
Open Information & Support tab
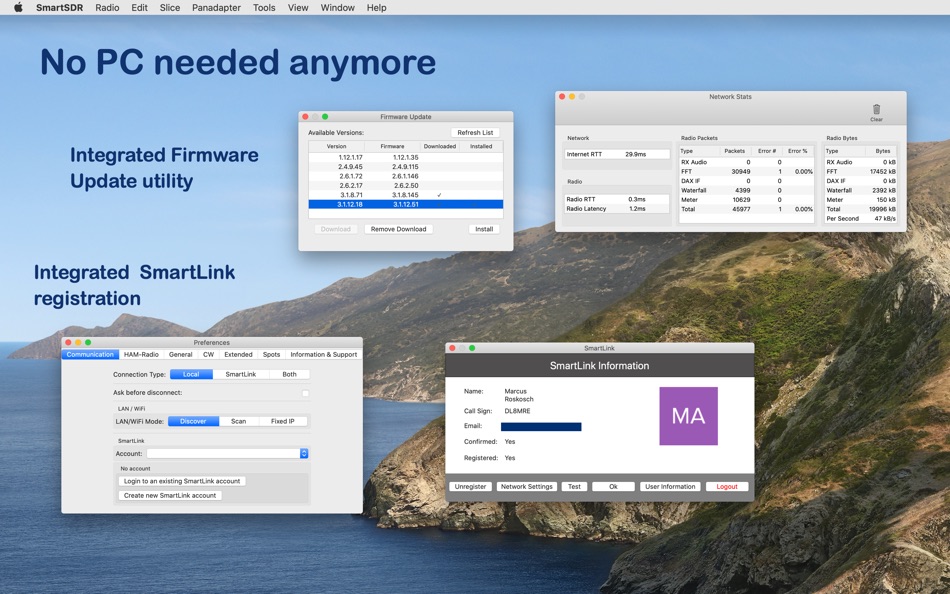click(324, 355)
